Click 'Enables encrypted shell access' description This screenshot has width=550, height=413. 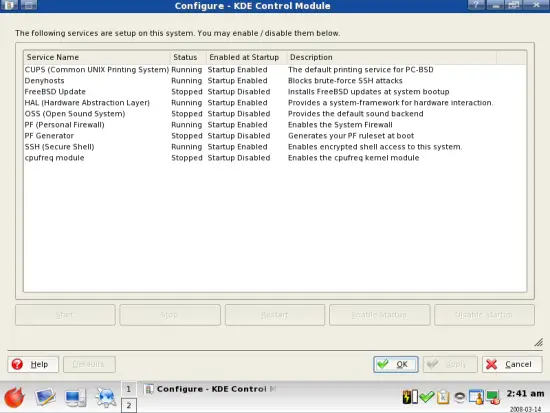tap(375, 147)
